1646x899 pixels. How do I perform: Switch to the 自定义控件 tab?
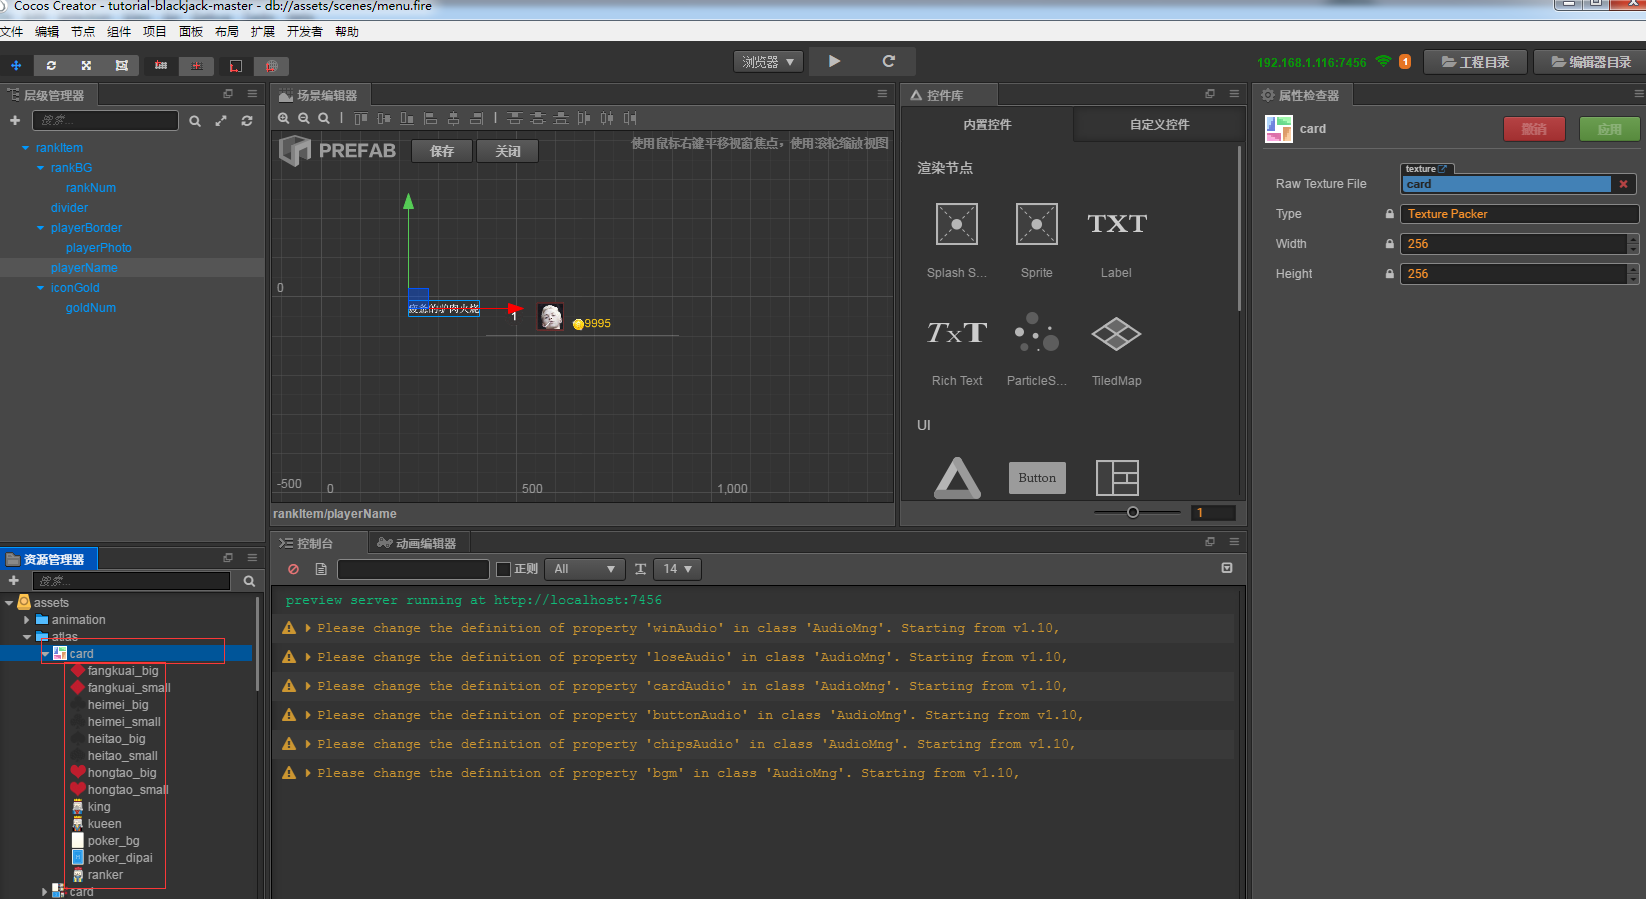coord(1159,125)
